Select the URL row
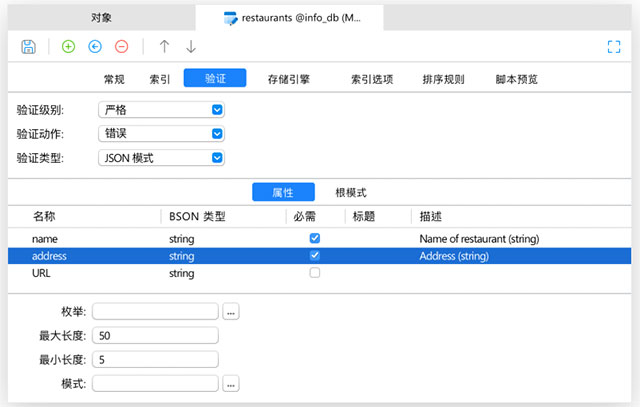This screenshot has height=407, width=640. click(x=320, y=273)
